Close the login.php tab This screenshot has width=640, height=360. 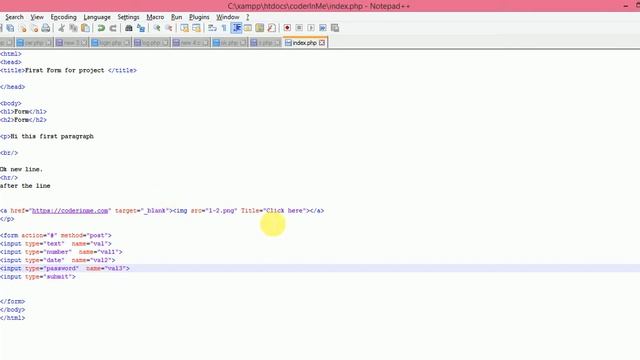tap(127, 42)
